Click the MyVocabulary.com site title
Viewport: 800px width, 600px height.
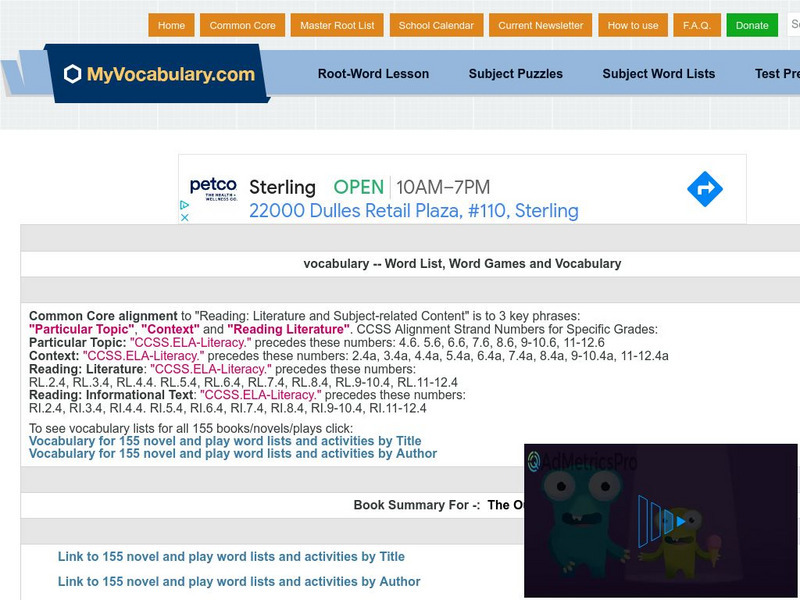point(171,74)
